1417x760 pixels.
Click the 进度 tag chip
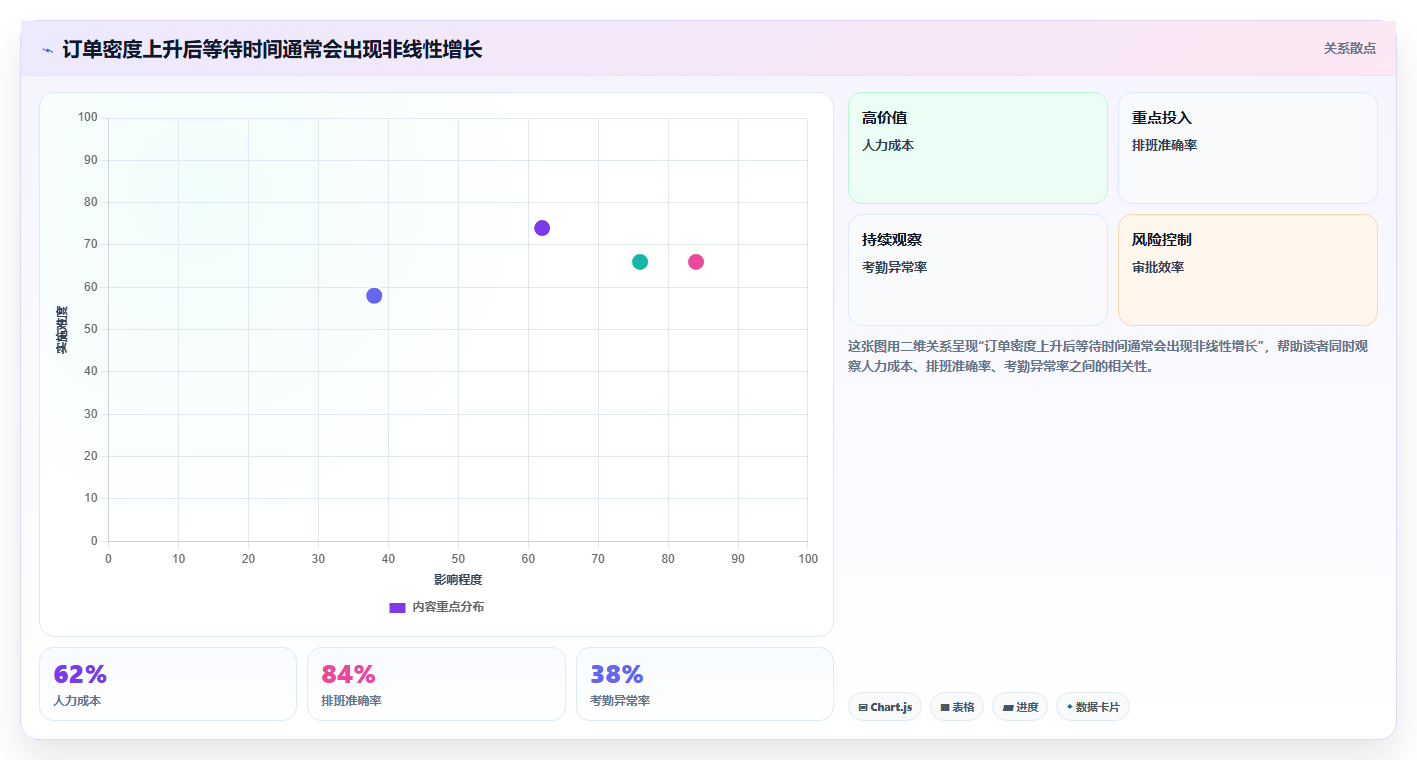pyautogui.click(x=1020, y=707)
